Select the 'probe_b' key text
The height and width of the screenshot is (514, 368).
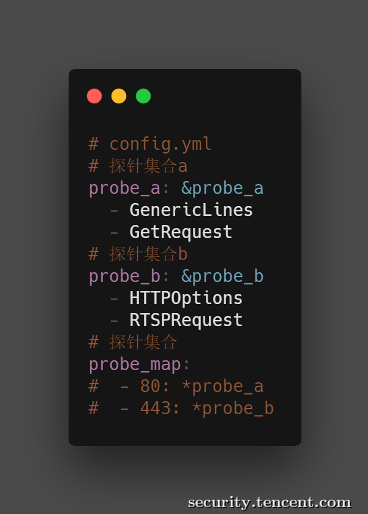coord(124,277)
